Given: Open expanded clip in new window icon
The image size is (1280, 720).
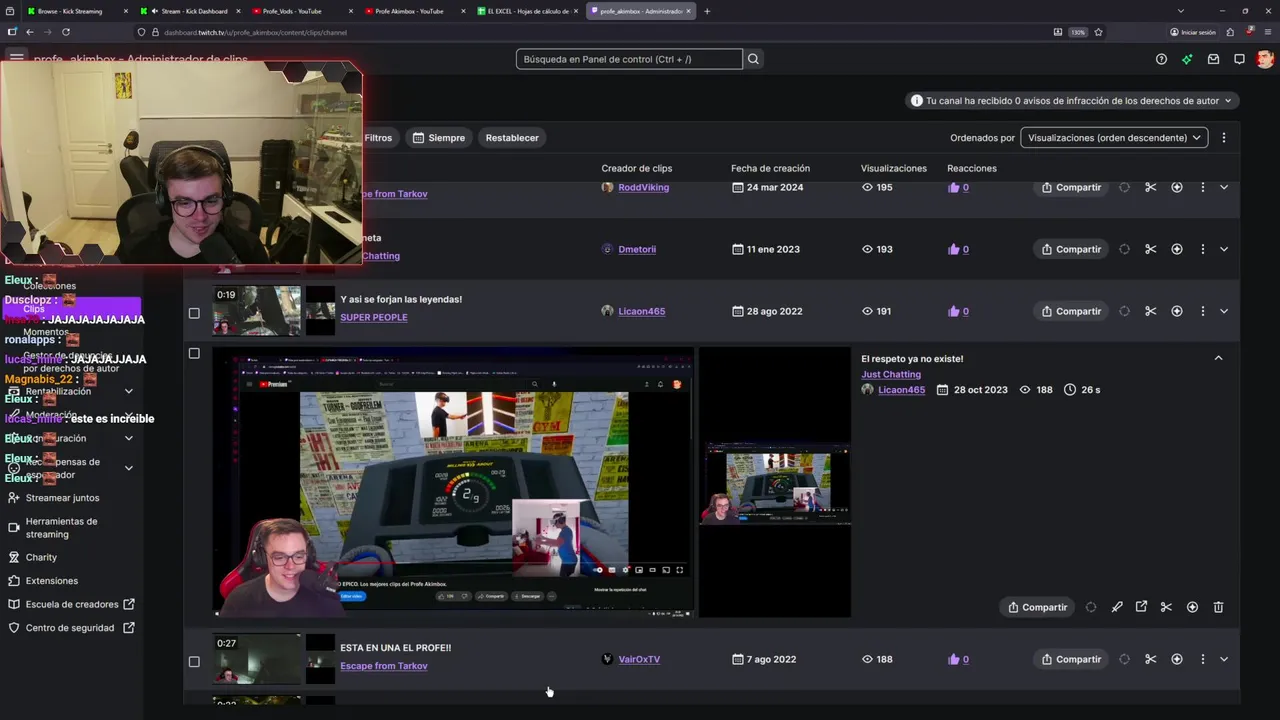Looking at the screenshot, I should 1141,607.
